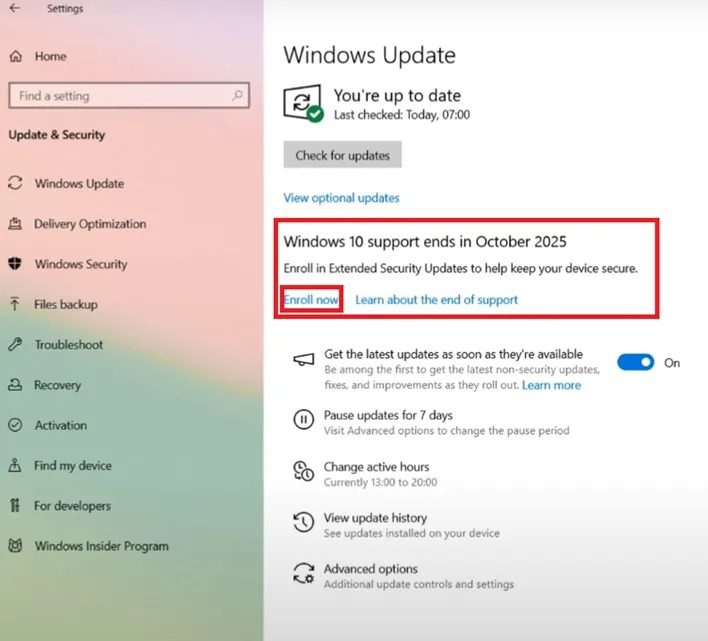This screenshot has width=708, height=641.
Task: Open View optional updates link
Action: coord(341,198)
